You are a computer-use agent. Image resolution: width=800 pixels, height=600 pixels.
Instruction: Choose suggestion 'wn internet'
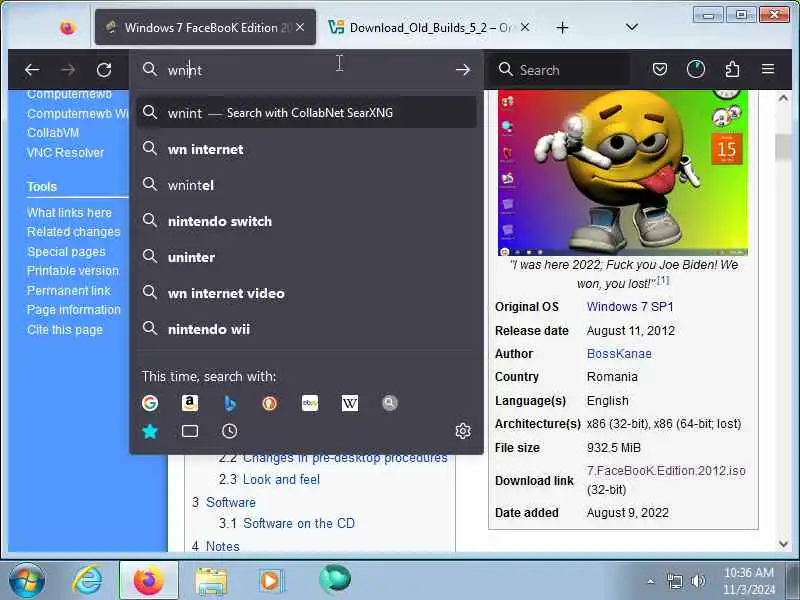306,149
